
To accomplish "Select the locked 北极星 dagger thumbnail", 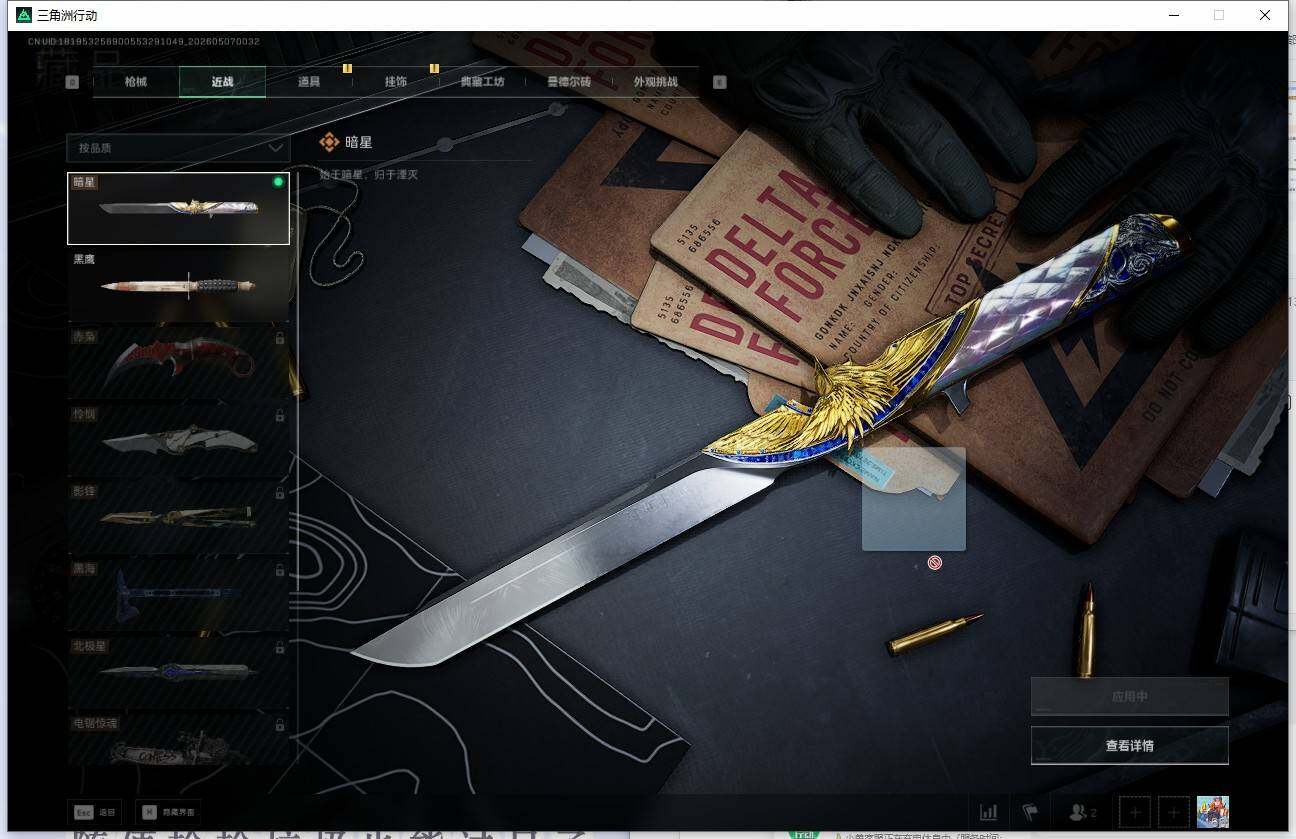I will point(179,673).
